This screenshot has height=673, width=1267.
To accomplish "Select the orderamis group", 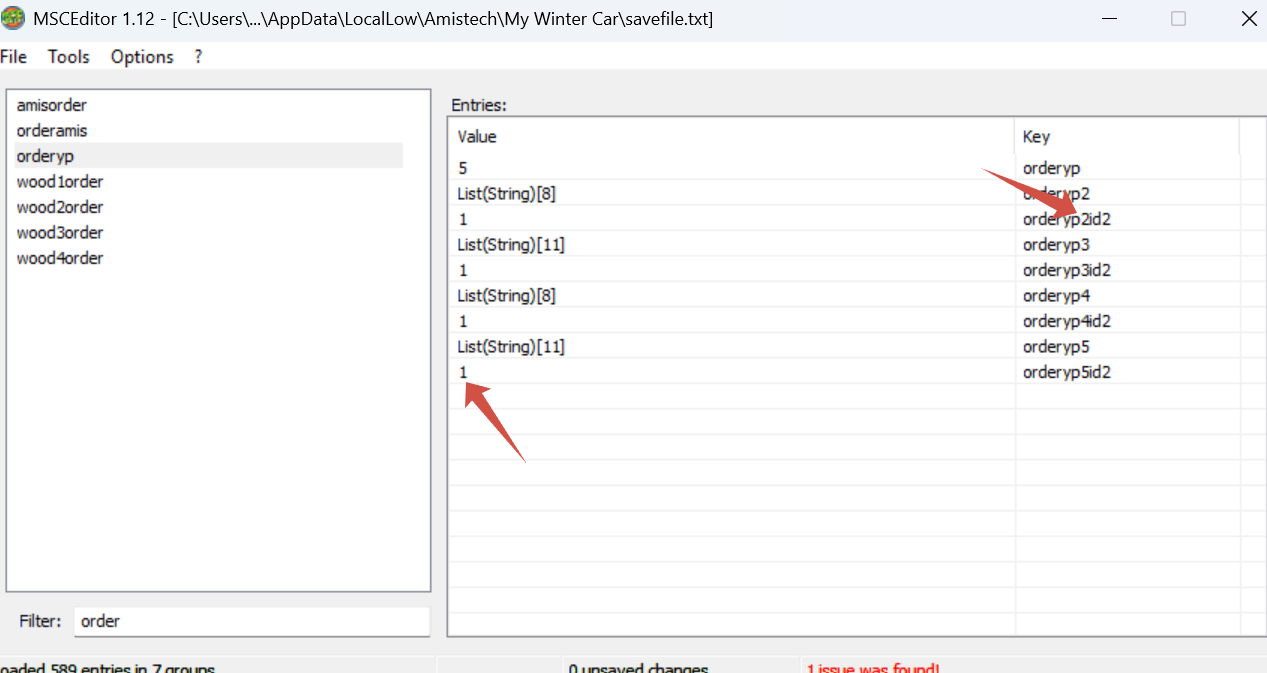I will pyautogui.click(x=52, y=130).
